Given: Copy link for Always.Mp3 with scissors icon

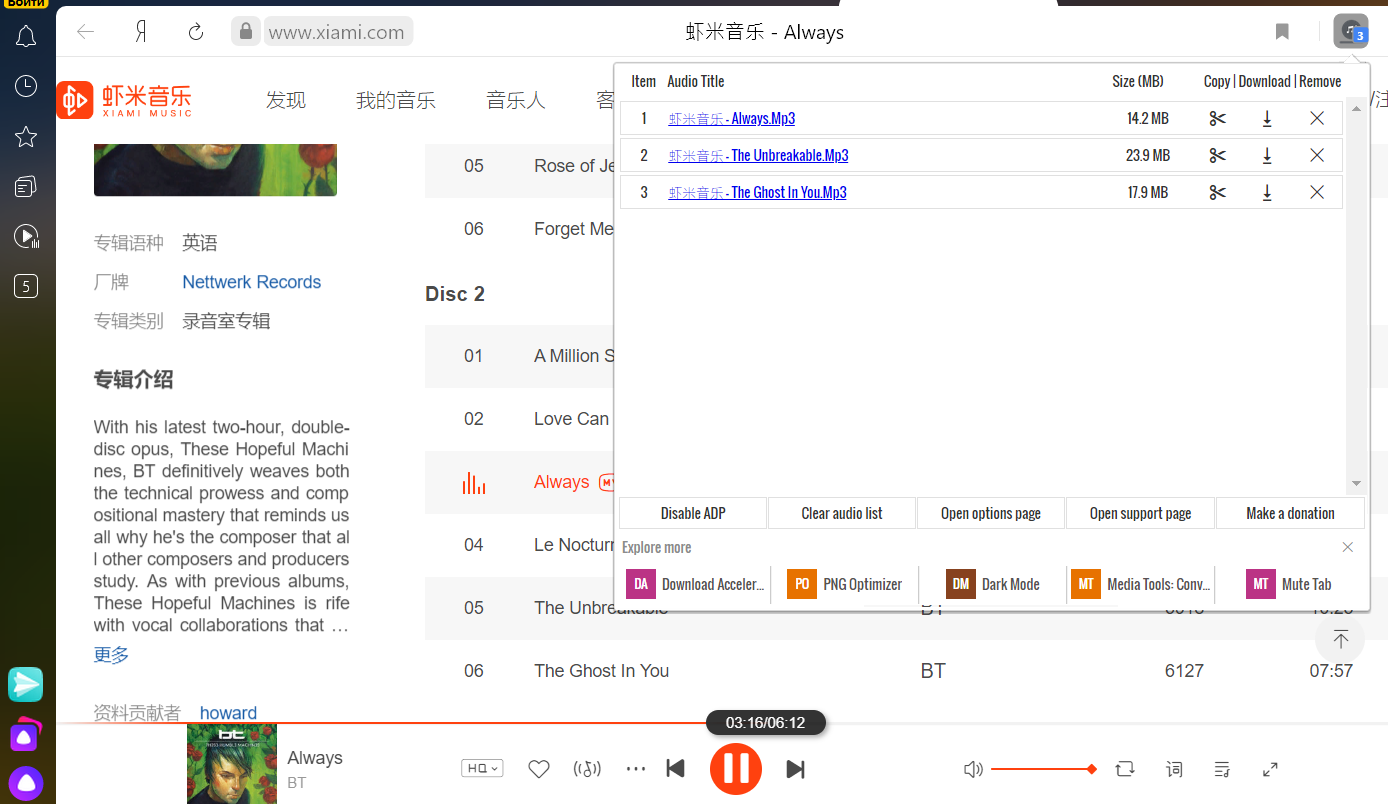Looking at the screenshot, I should pos(1217,118).
